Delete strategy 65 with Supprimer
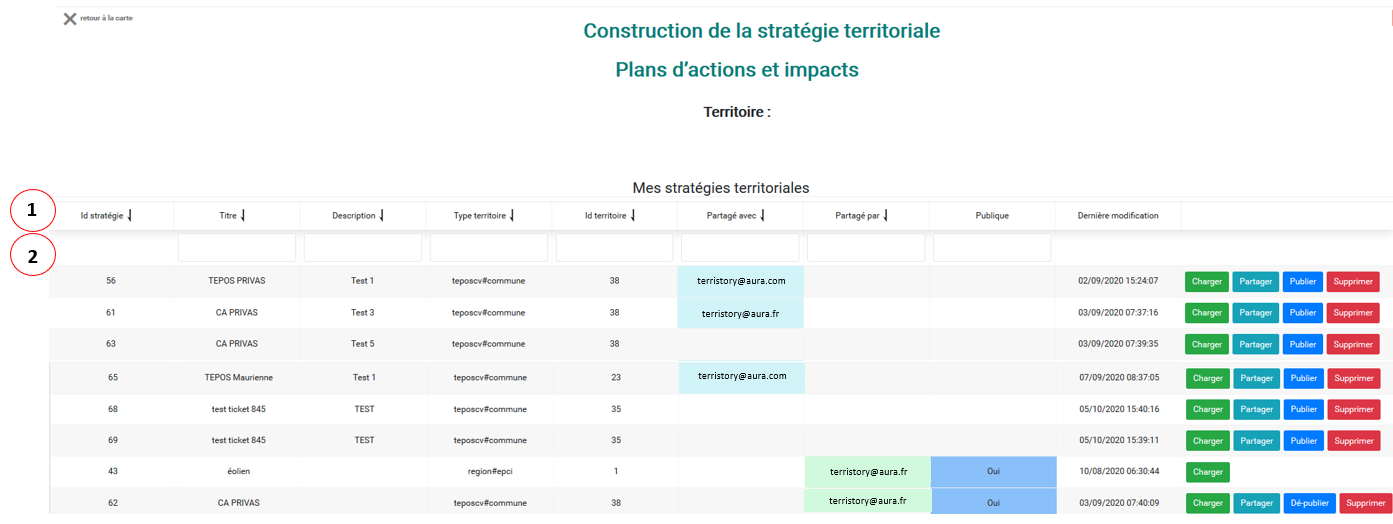Viewport: 1393px width, 524px height. (x=1354, y=378)
